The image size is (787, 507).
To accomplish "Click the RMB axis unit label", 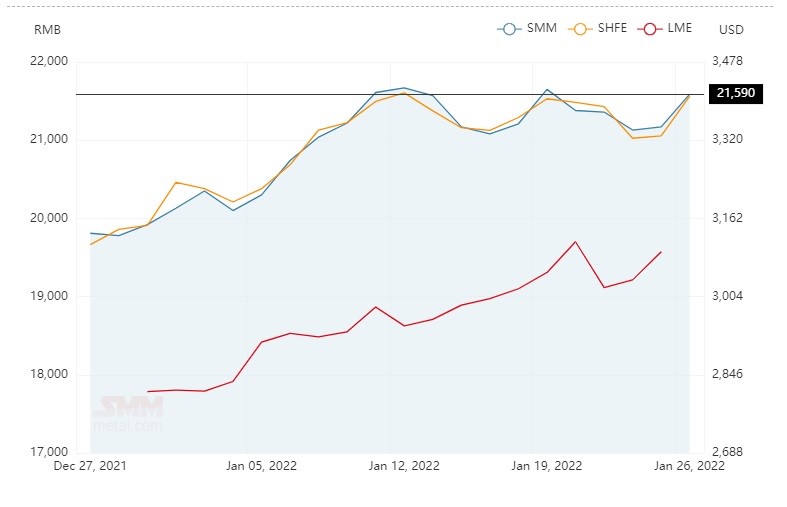I will coord(47,30).
